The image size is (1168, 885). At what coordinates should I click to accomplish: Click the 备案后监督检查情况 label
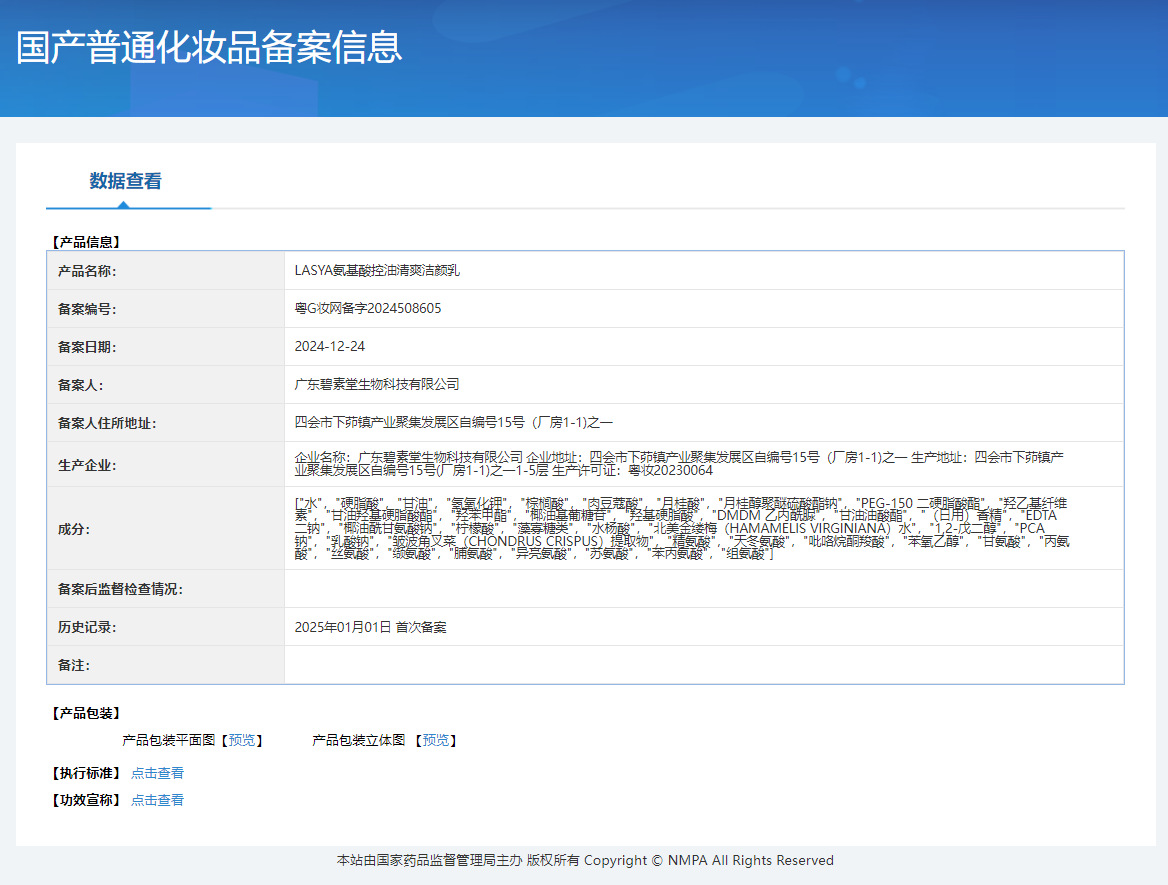coord(121,589)
